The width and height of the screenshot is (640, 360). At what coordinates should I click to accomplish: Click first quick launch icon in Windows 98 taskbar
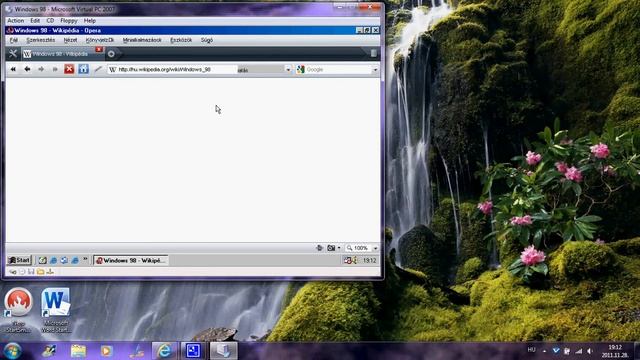pos(42,260)
